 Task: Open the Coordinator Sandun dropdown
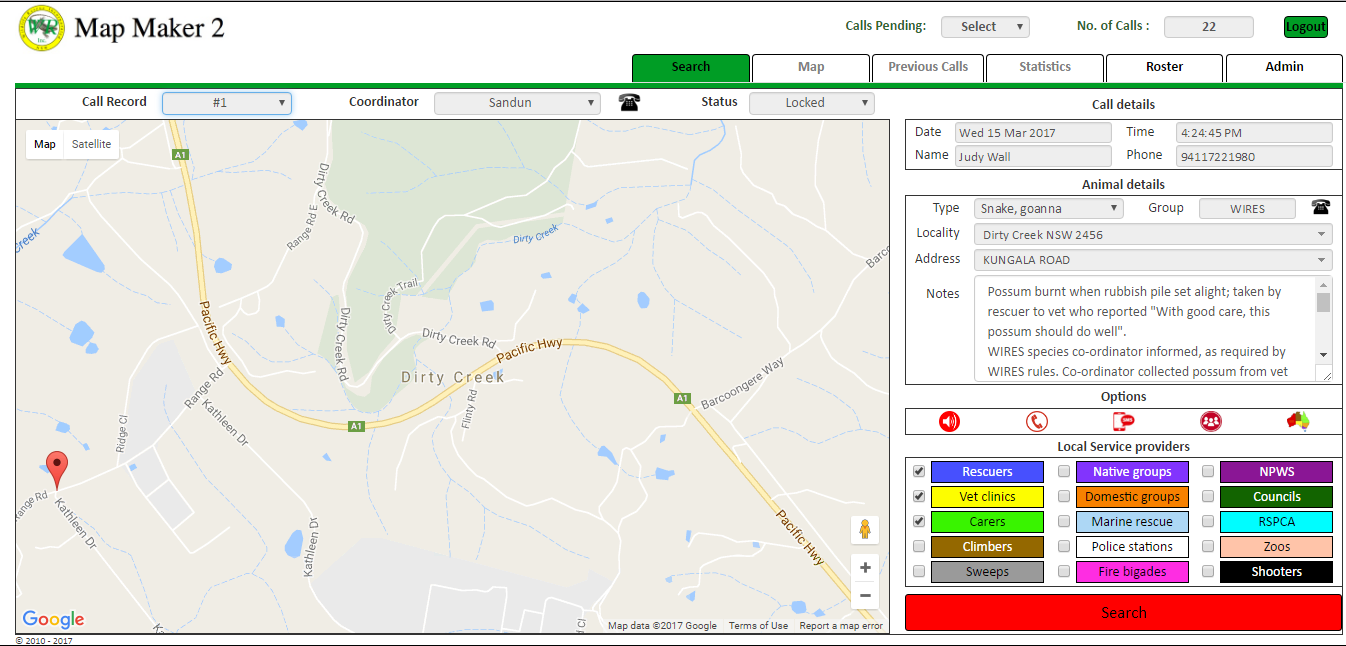click(517, 103)
